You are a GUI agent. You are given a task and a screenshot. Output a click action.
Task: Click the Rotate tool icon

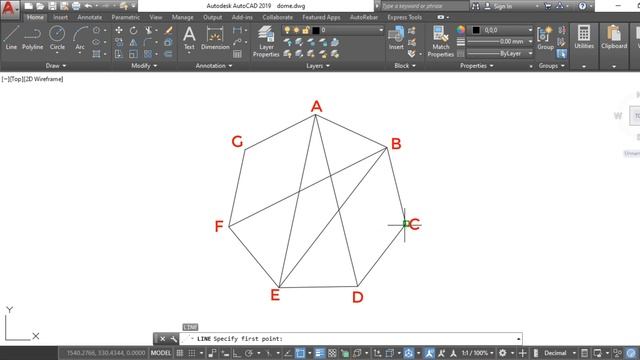point(133,30)
